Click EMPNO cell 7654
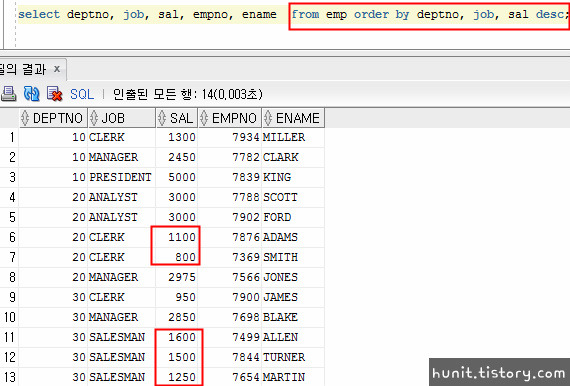 [230, 377]
